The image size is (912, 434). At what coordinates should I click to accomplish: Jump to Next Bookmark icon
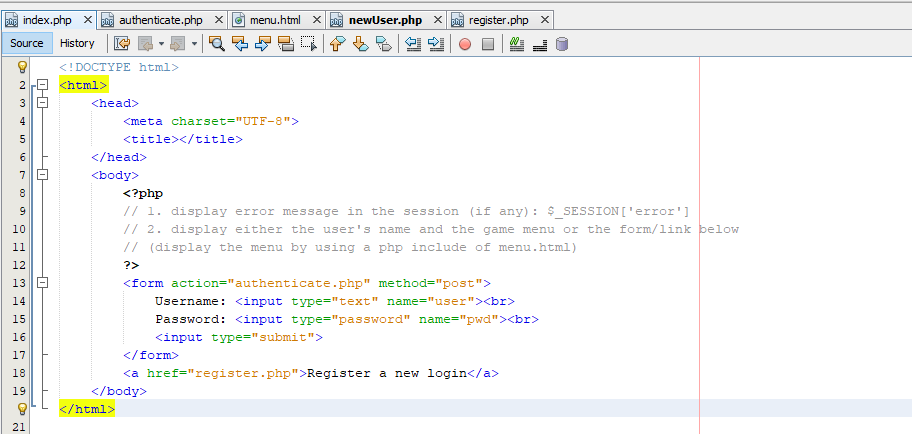(x=361, y=44)
